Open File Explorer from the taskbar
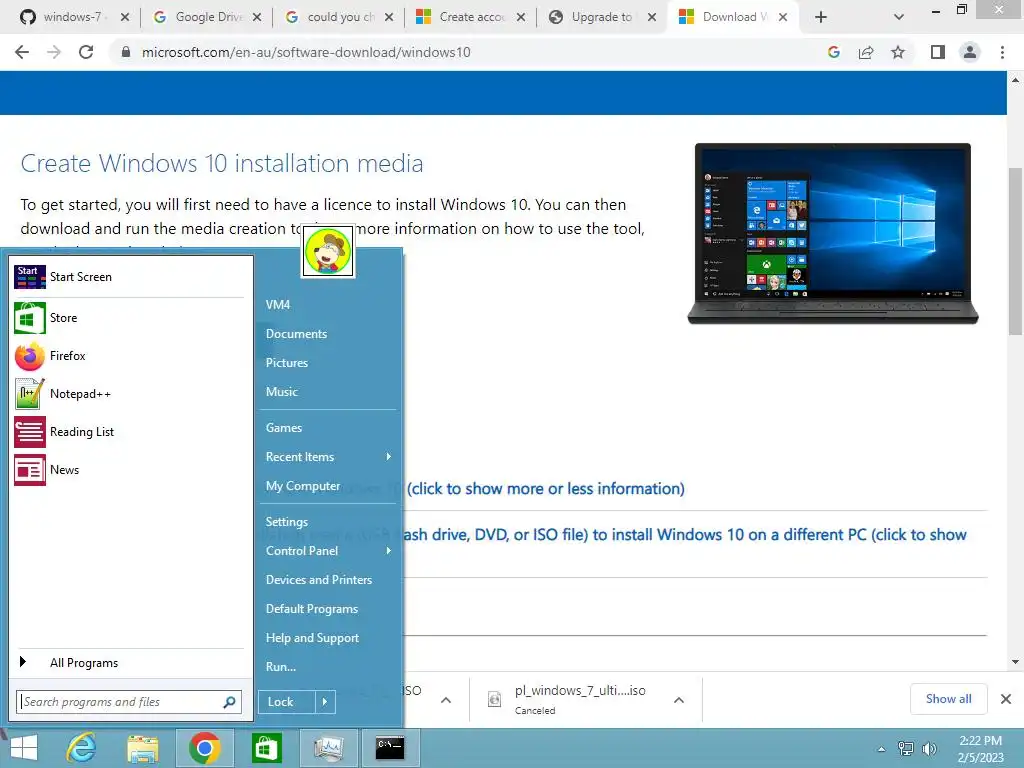This screenshot has width=1024, height=768. click(142, 748)
